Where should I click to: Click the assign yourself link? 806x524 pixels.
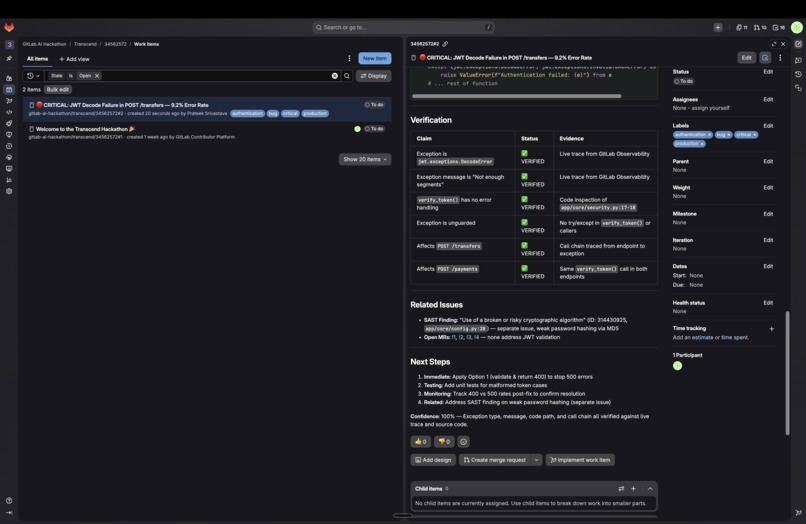tap(710, 108)
